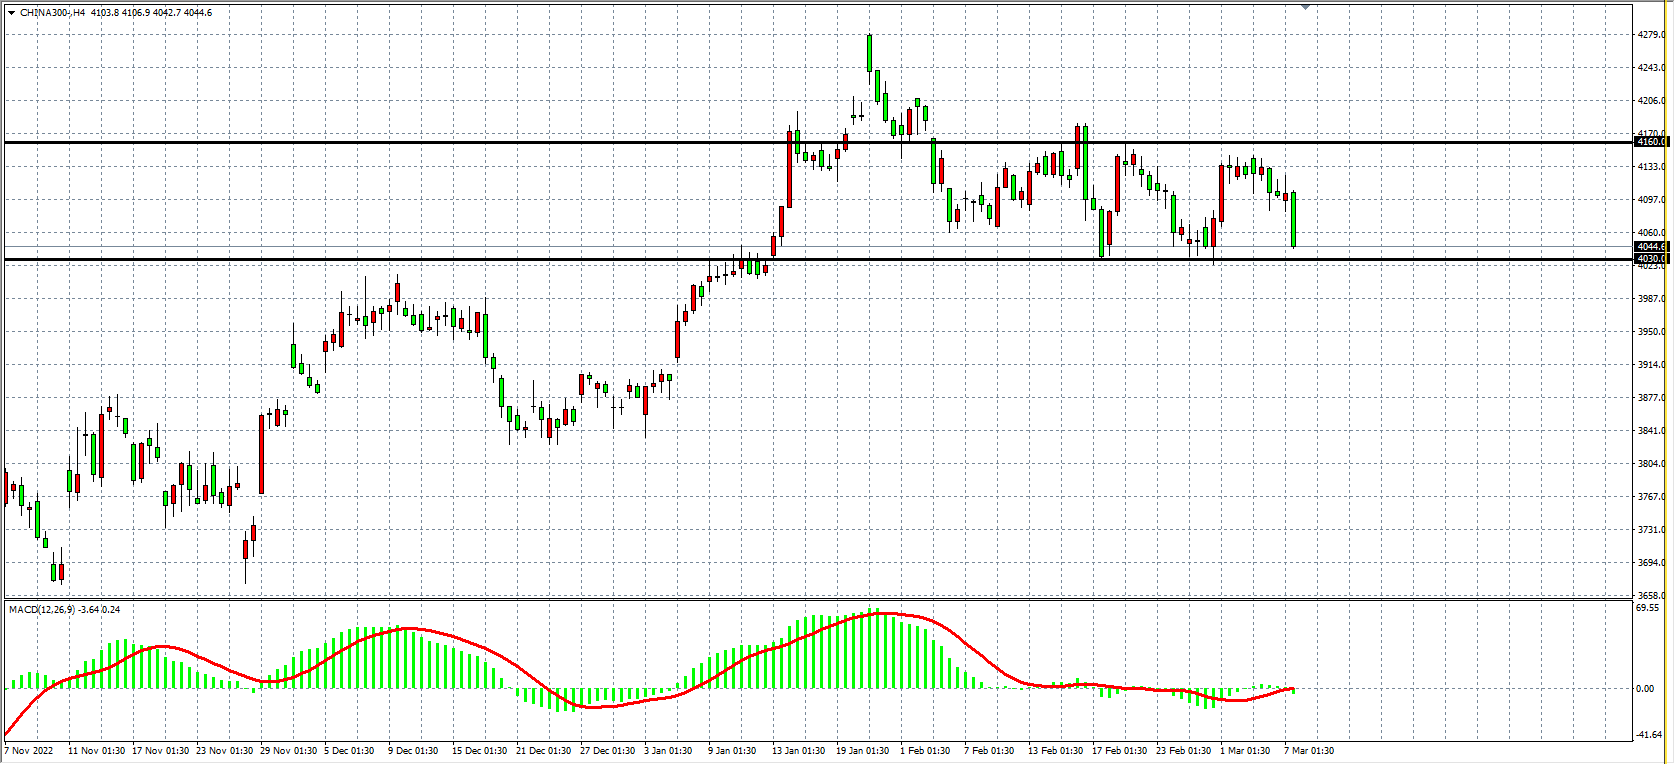Click the gray chart shift triangle marker

point(1305,7)
